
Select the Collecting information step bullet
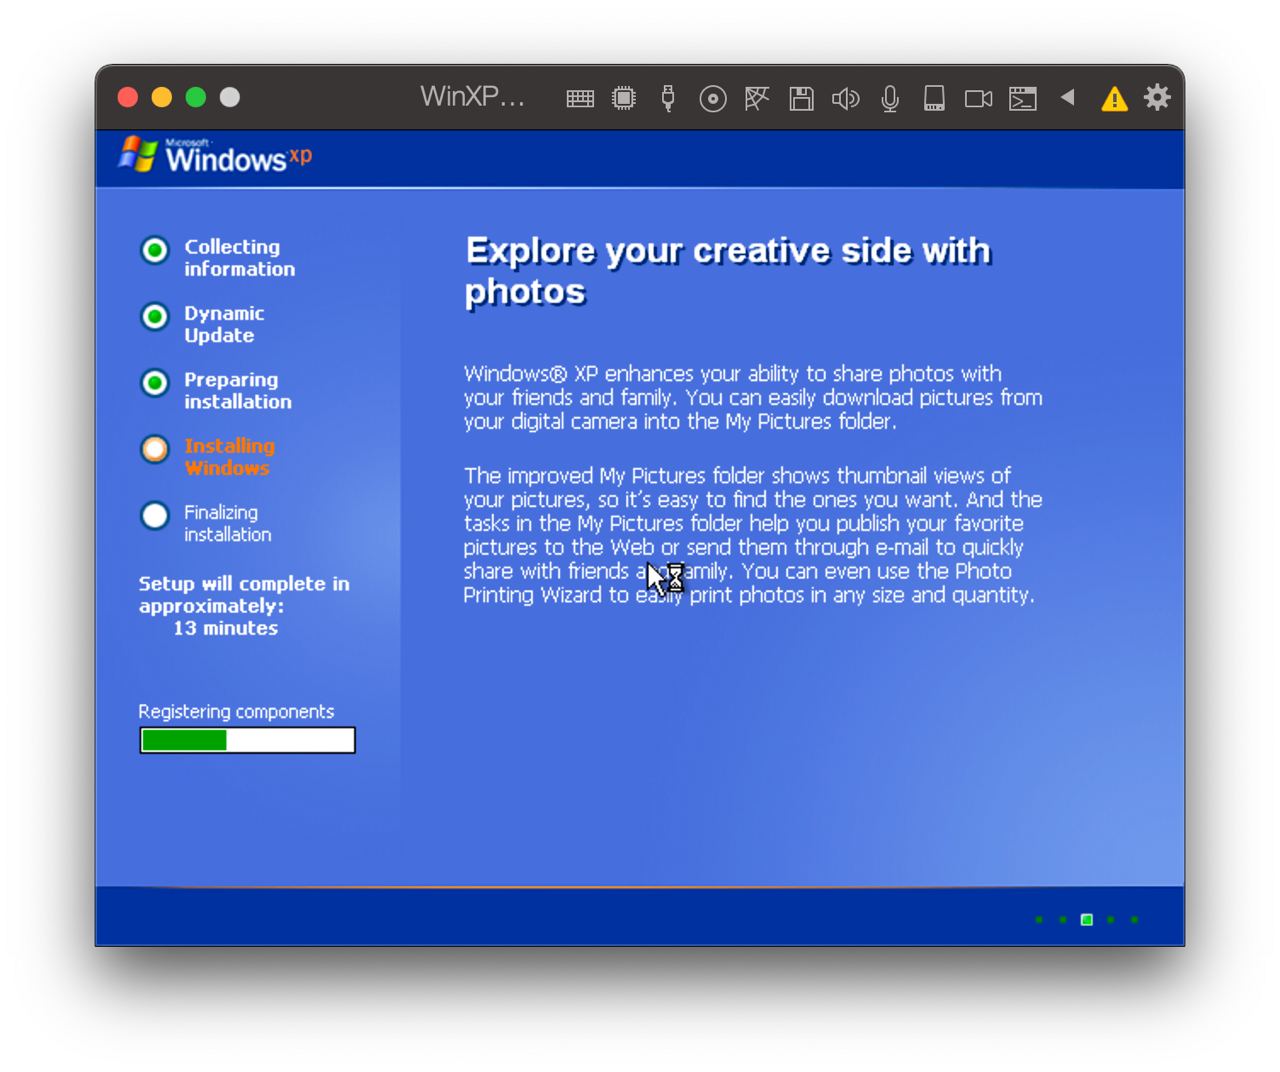coord(155,250)
